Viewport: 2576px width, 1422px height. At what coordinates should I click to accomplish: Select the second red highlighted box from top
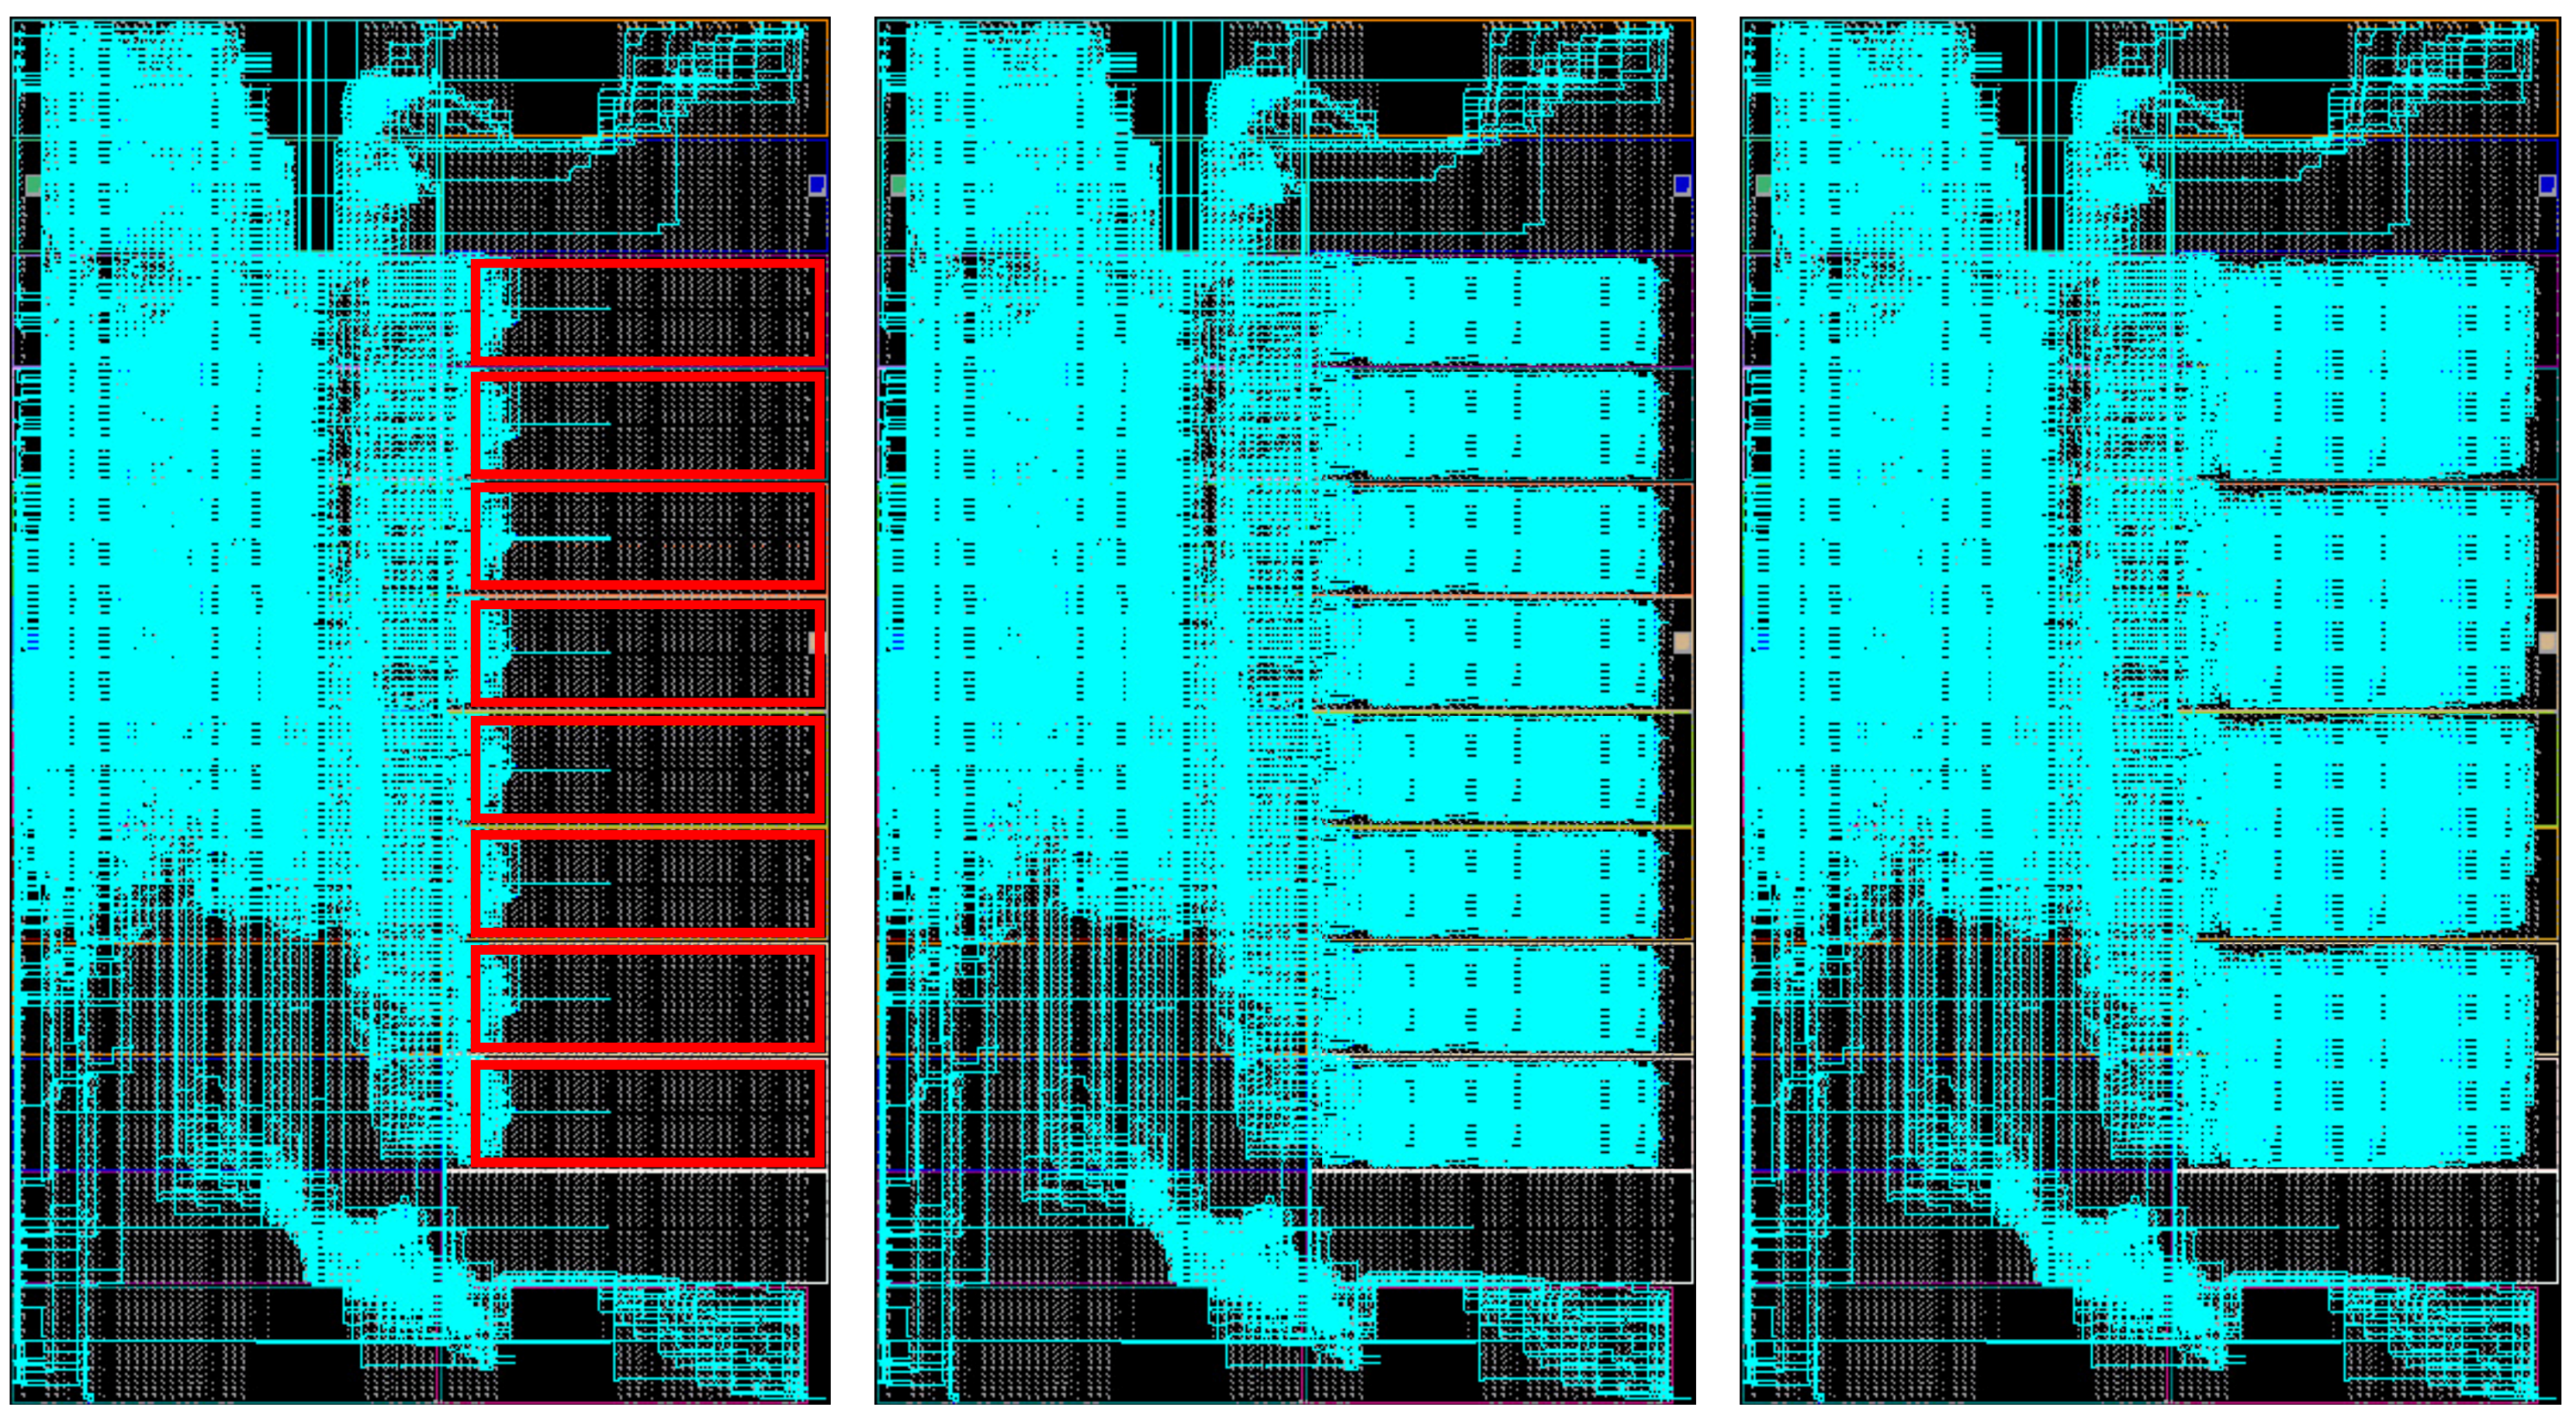[x=648, y=424]
